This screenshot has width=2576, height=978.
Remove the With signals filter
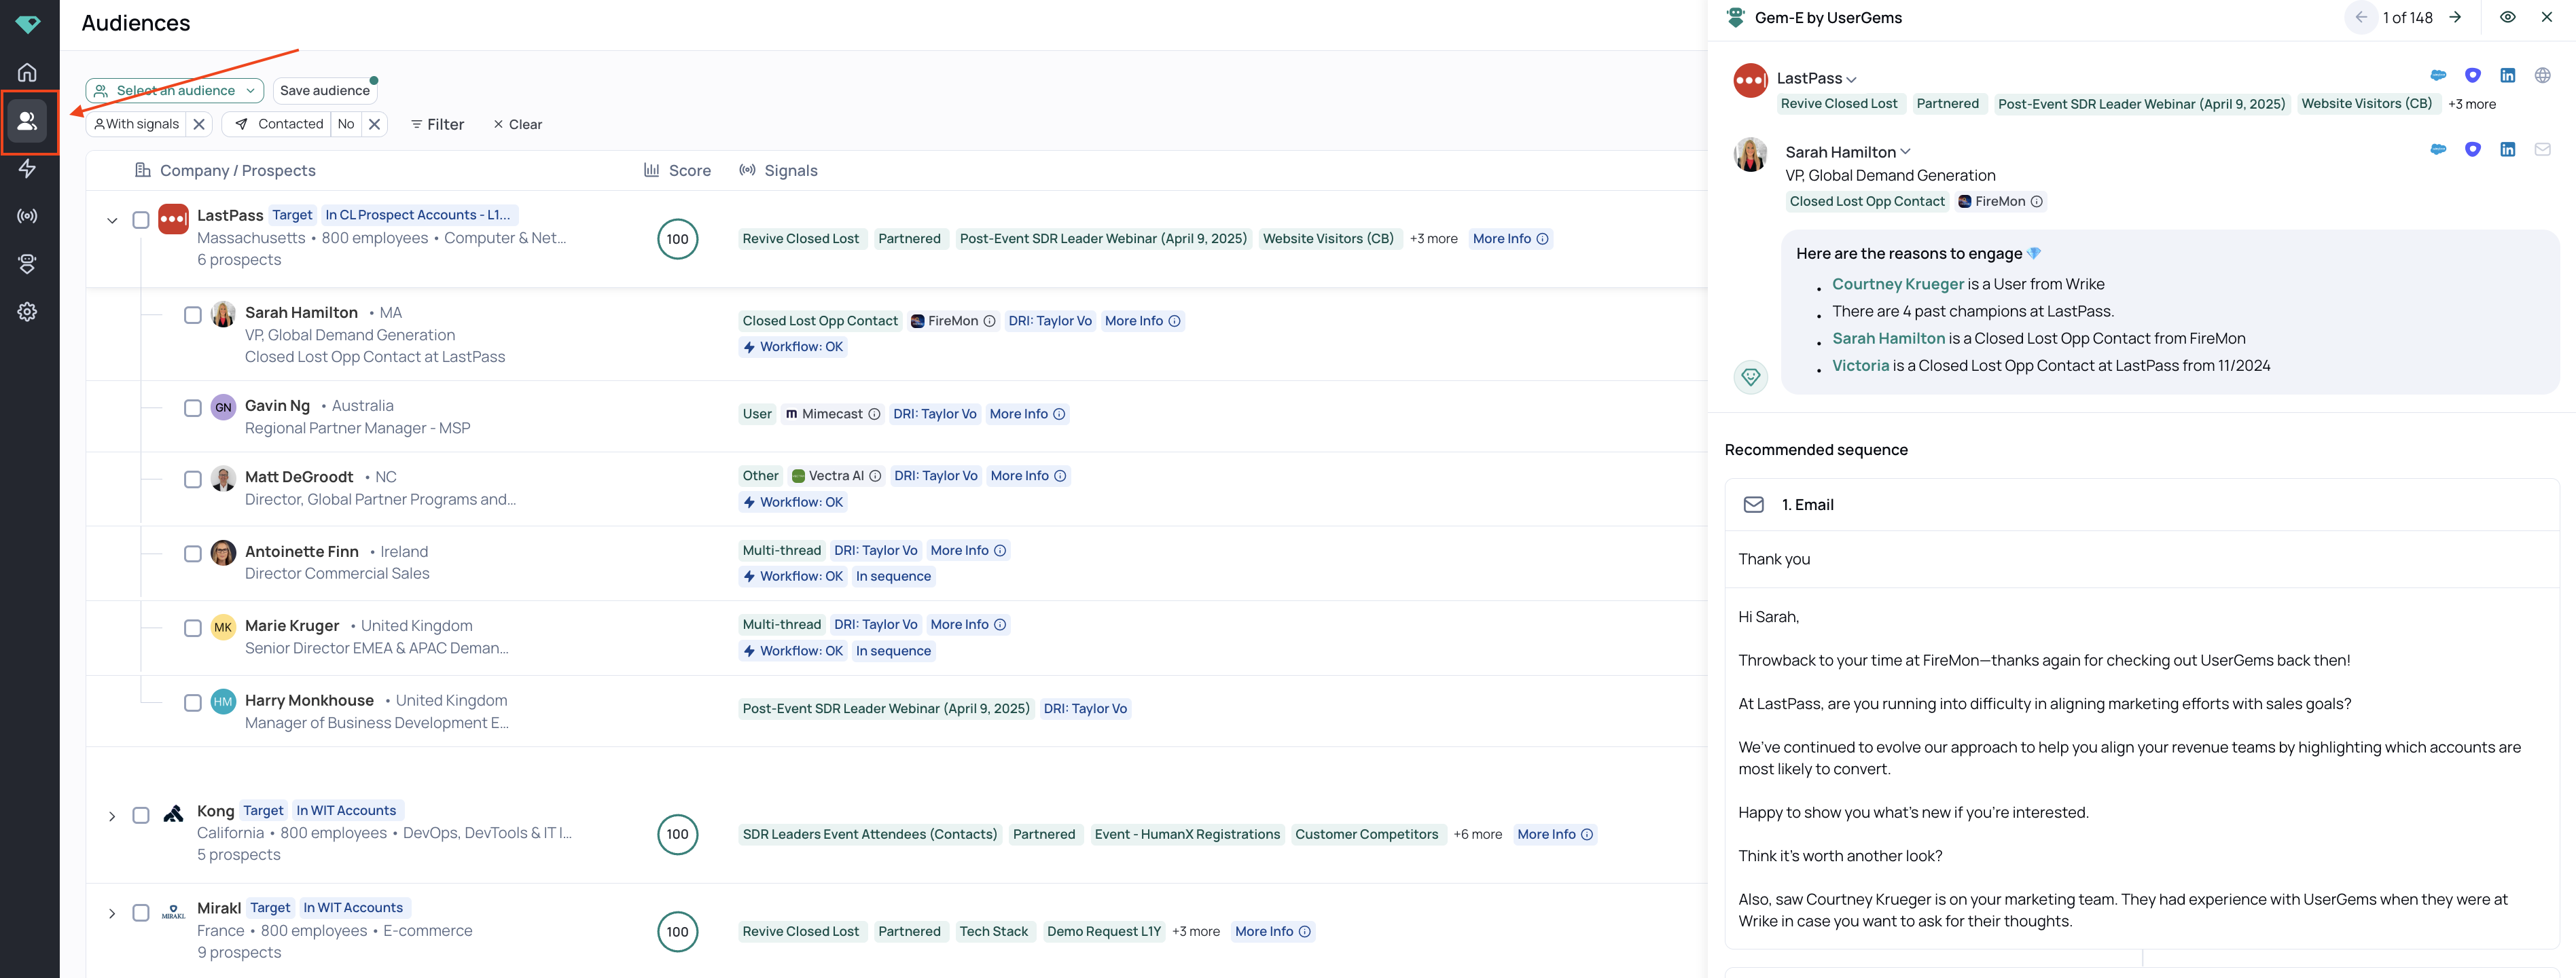[199, 124]
